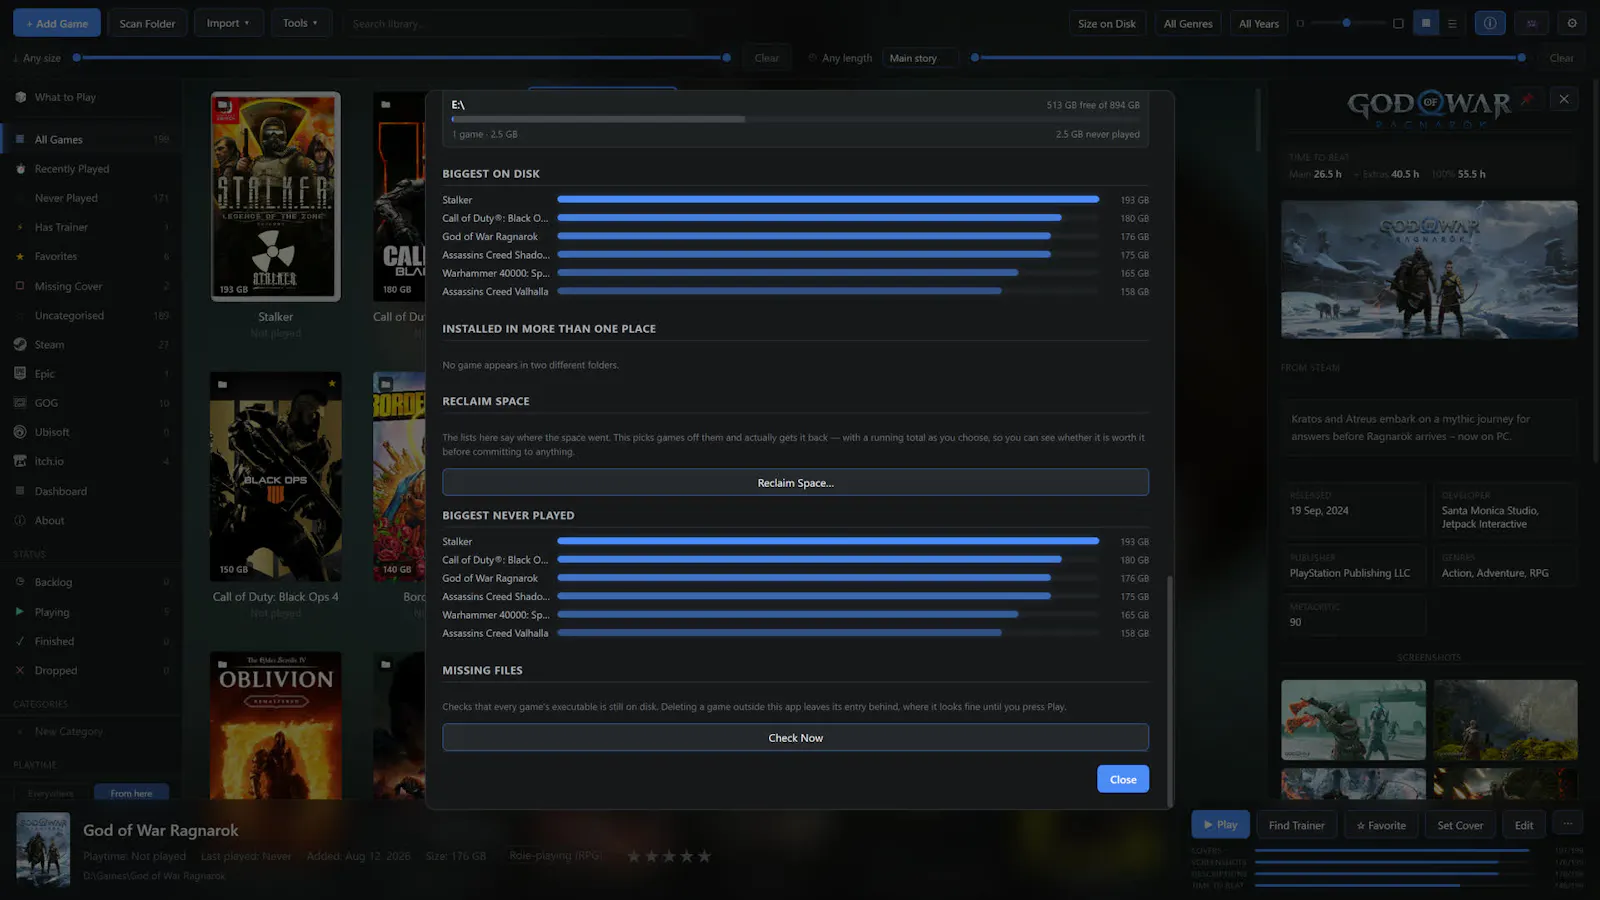1600x900 pixels.
Task: Clear the length filter
Action: [1561, 58]
